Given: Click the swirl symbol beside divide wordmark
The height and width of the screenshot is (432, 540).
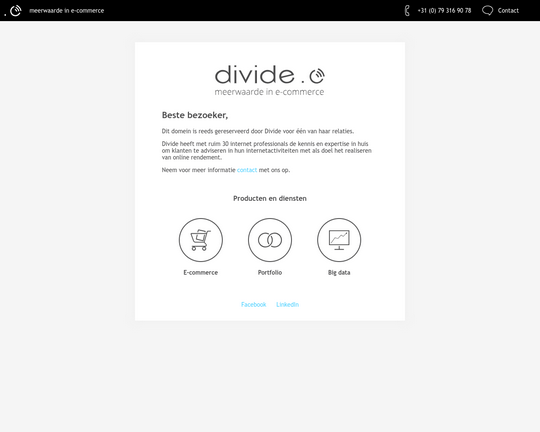Looking at the screenshot, I should [x=317, y=76].
